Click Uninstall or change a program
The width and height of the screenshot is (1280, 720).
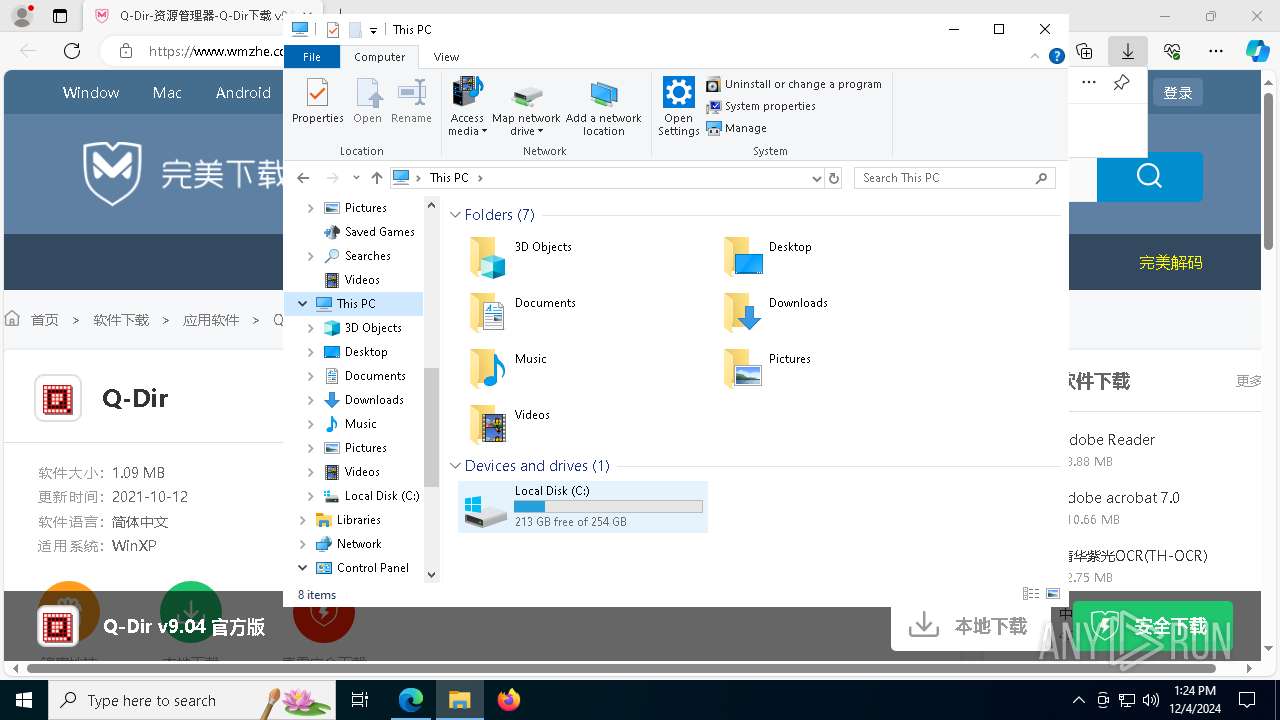click(794, 84)
